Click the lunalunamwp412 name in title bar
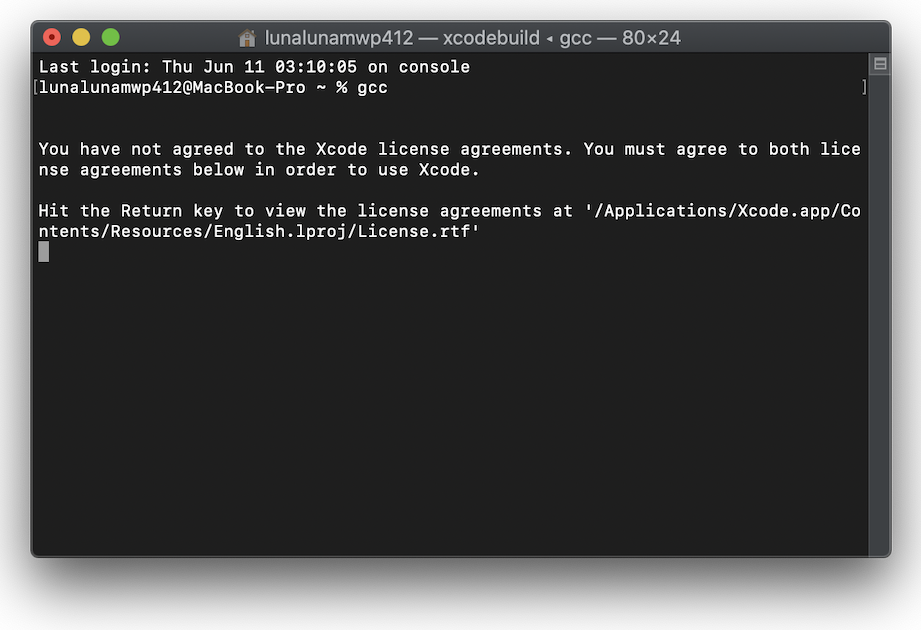Viewport: 921px width, 630px height. tap(339, 38)
